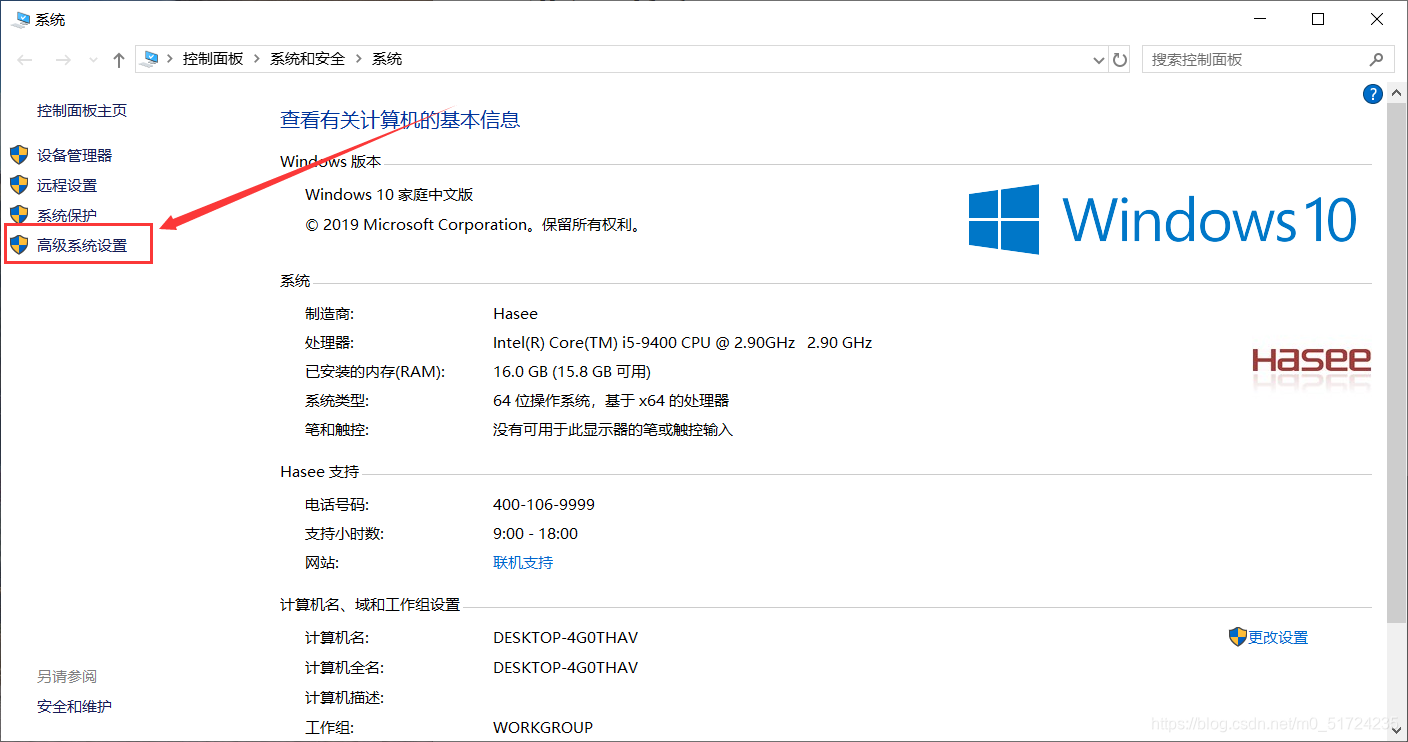Click support hours '9:00 - 18:00'
This screenshot has height=742, width=1408.
(535, 534)
